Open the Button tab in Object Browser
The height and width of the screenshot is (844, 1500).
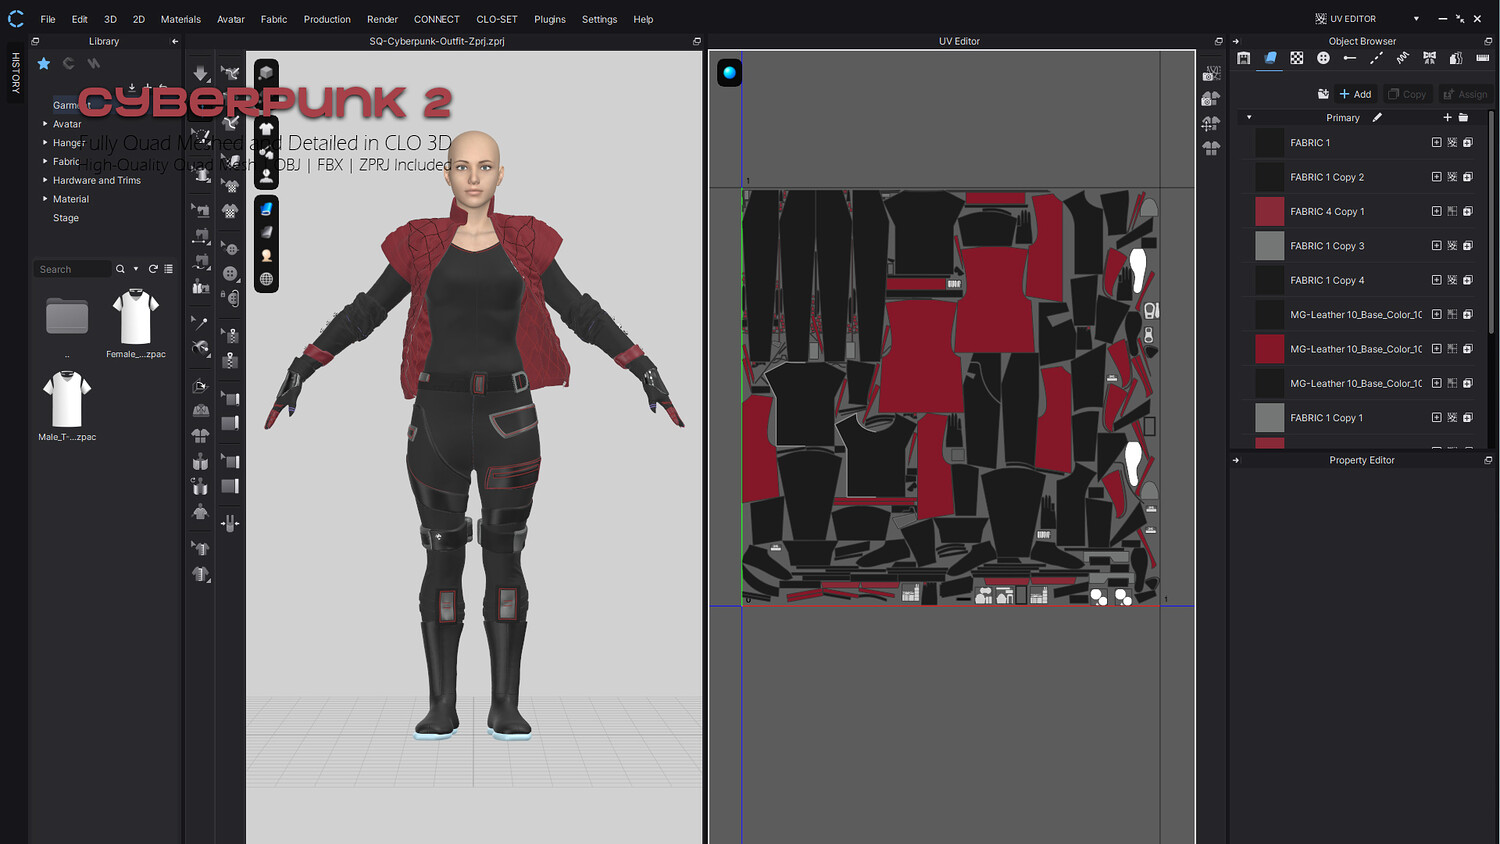pos(1323,58)
